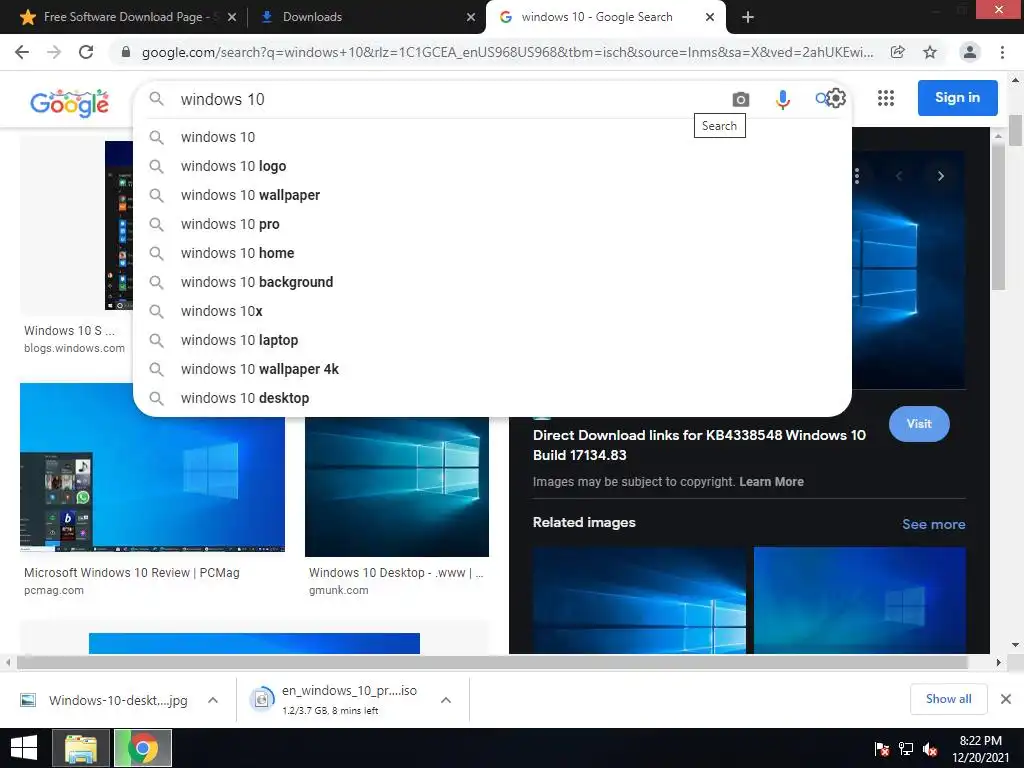Click the Chrome address bar URL
1024x768 pixels.
pos(507,52)
